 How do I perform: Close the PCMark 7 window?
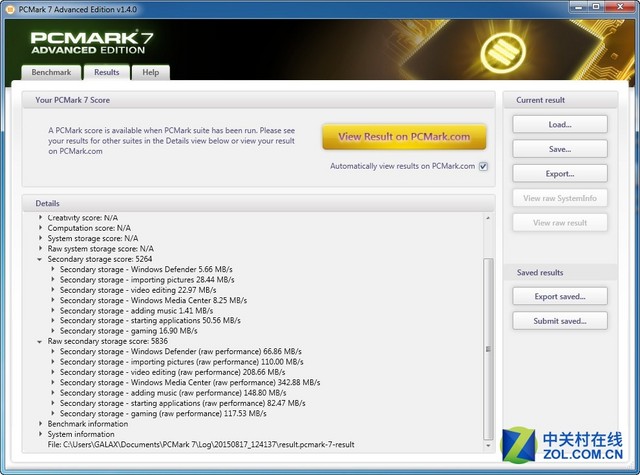coord(621,7)
